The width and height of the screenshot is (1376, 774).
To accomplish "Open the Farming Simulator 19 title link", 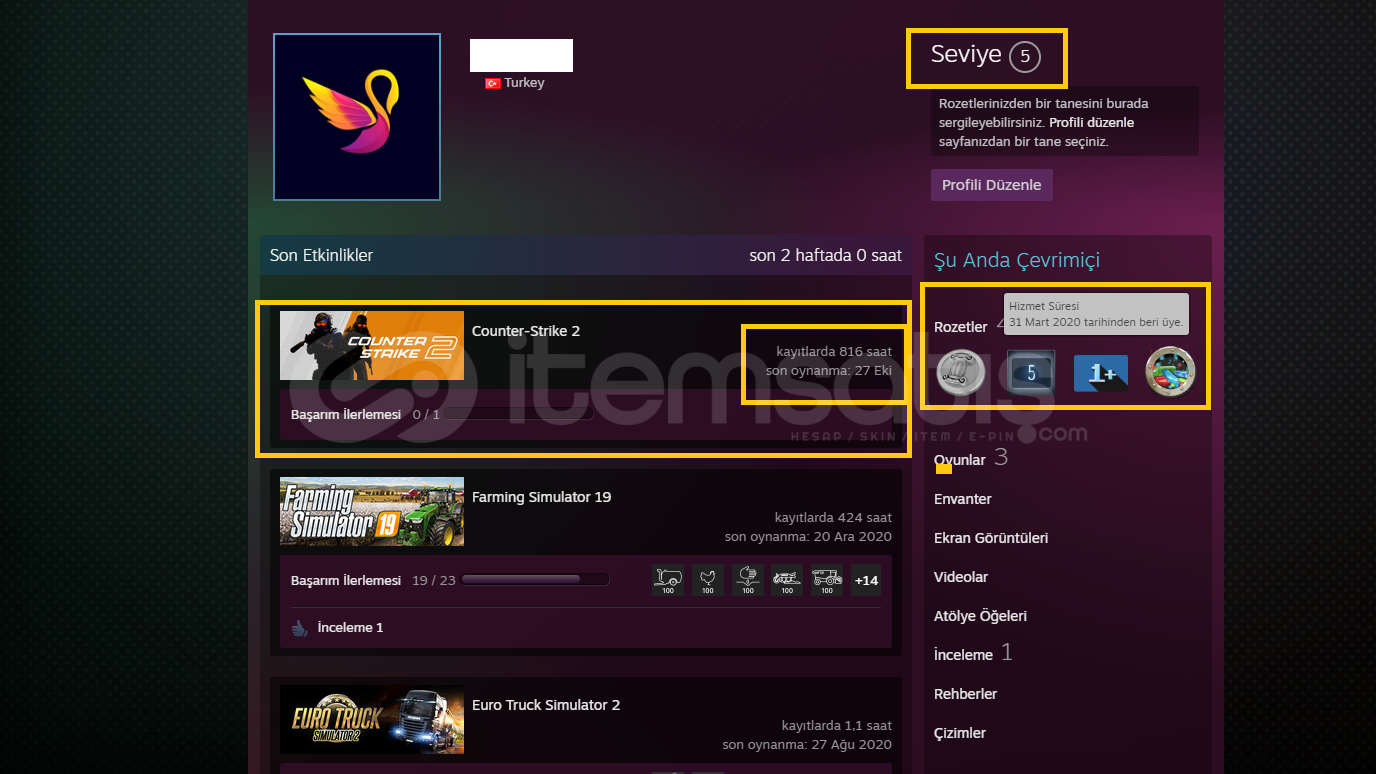I will pos(541,497).
